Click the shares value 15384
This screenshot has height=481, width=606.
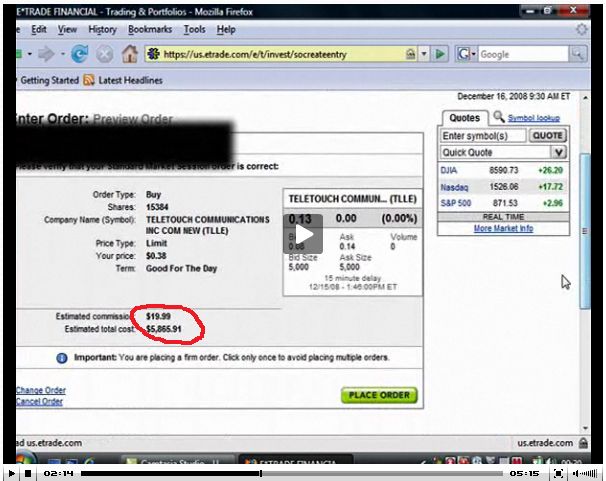click(157, 207)
